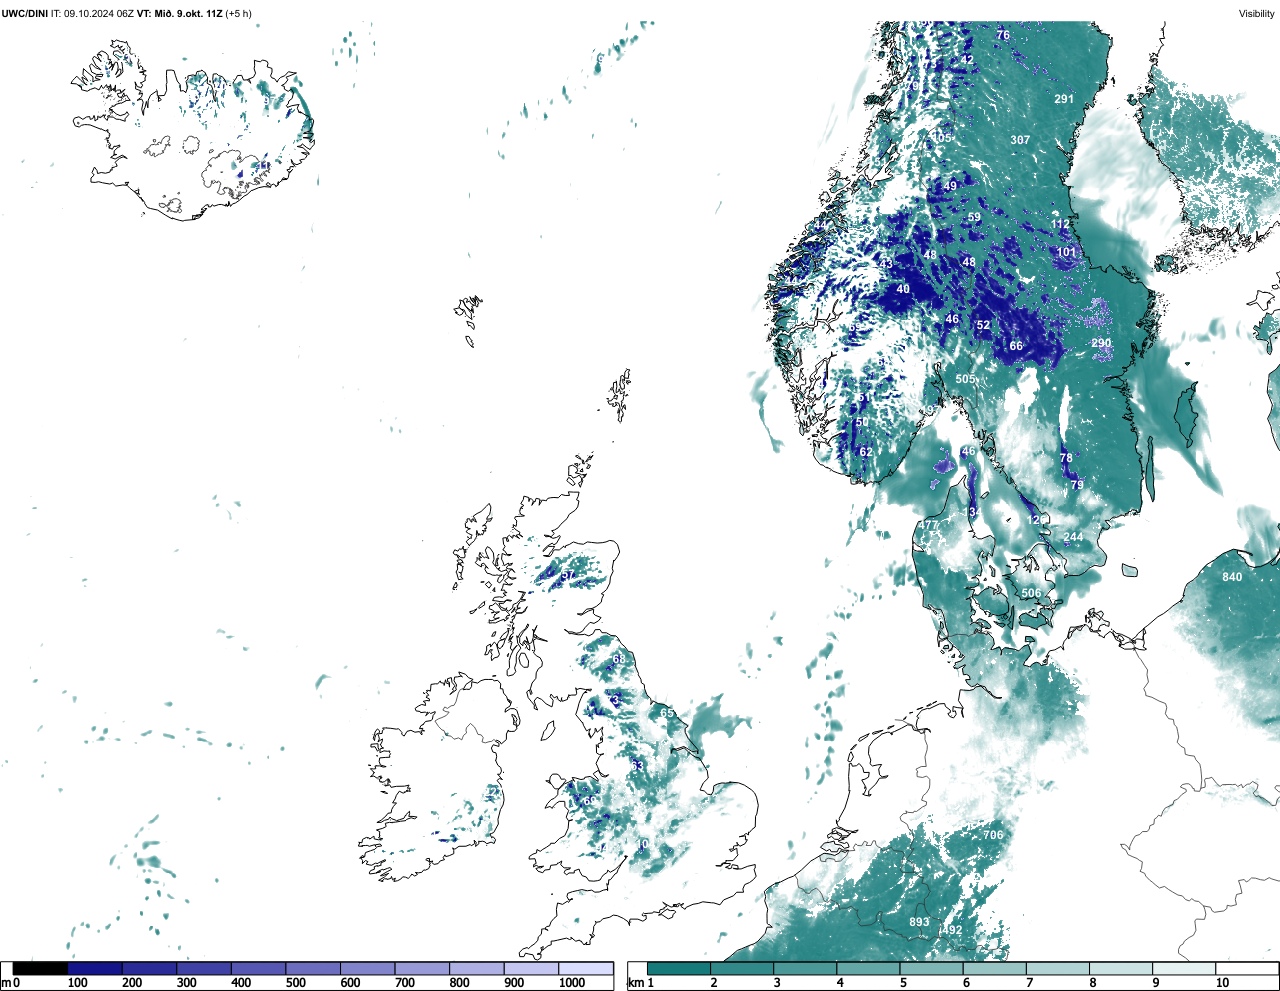Click the 600–700 m legend swatch
Screen dimensions: 1280x991
(x=368, y=969)
